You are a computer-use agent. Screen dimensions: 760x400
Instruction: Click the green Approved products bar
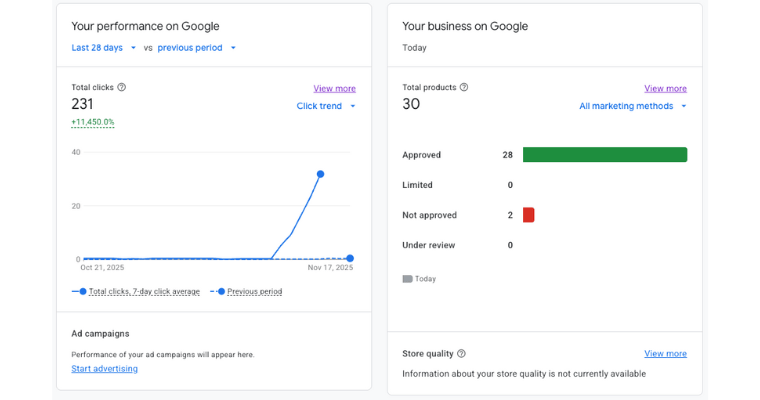(x=604, y=155)
